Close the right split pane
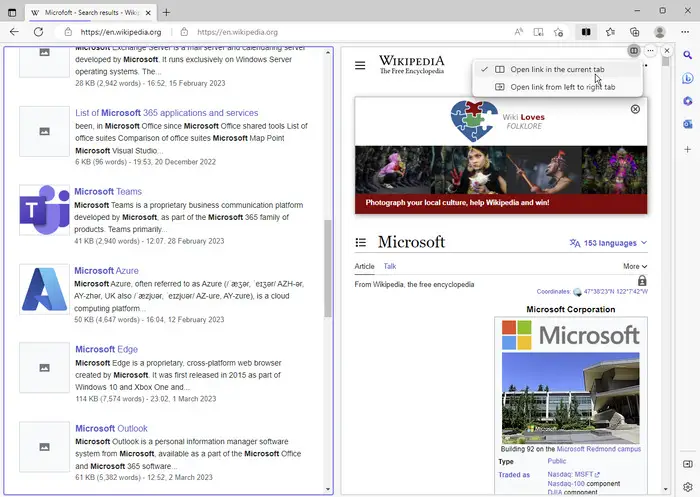 click(x=667, y=50)
